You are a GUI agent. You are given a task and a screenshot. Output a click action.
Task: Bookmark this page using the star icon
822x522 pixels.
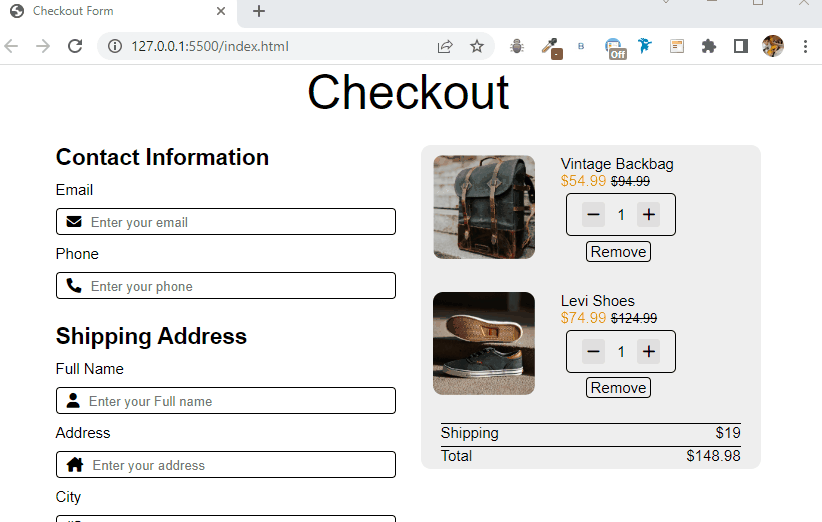[x=477, y=46]
